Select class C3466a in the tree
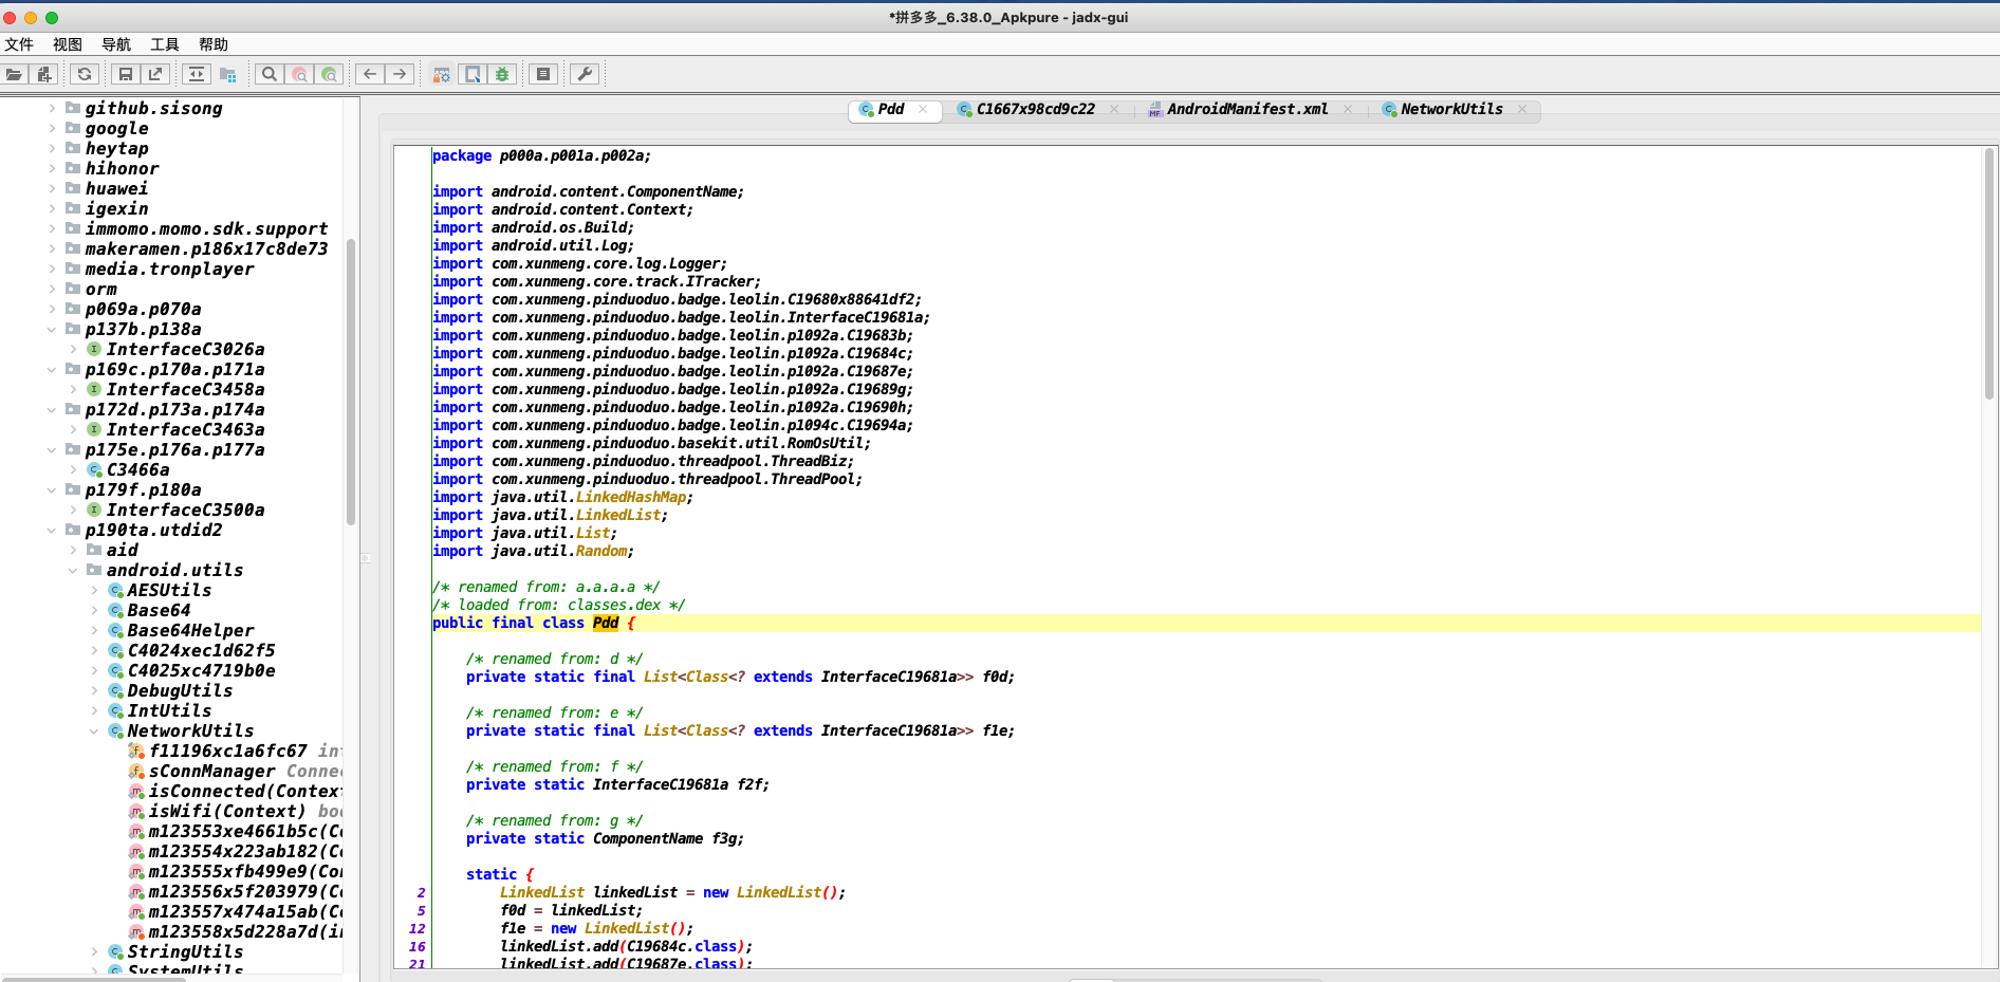Viewport: 2000px width, 982px height. (138, 470)
